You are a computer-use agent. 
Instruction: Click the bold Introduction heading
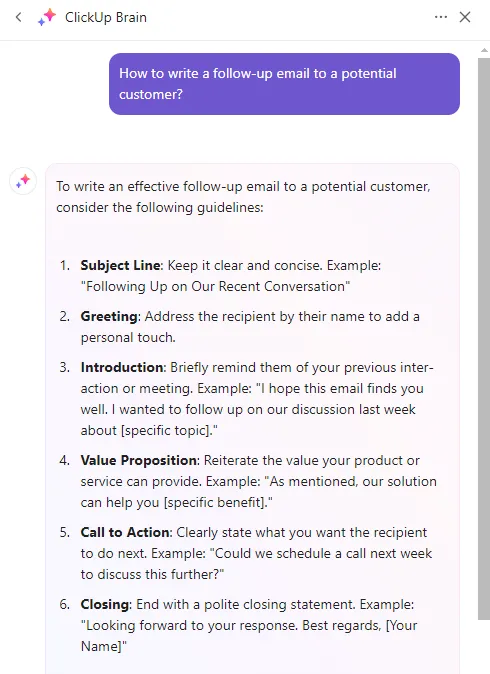(122, 368)
